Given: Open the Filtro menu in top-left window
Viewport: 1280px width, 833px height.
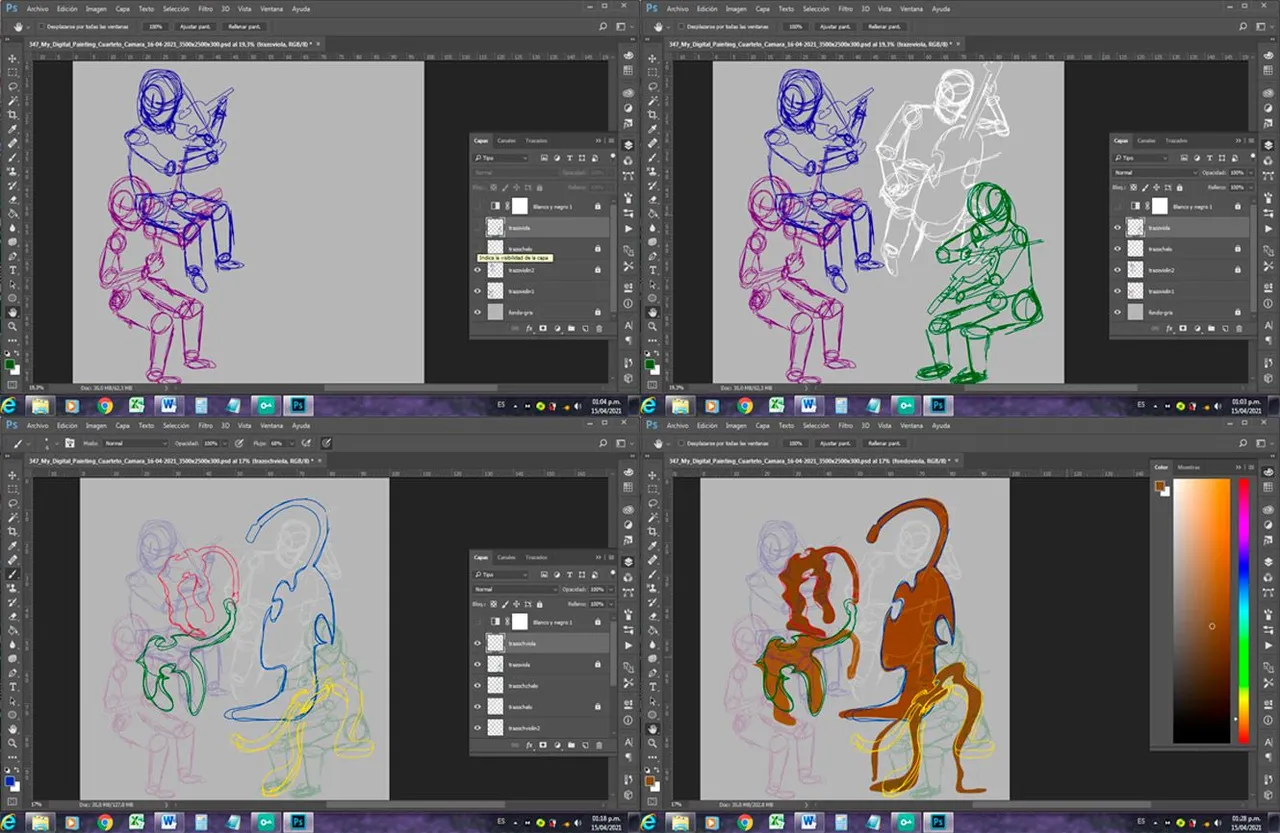Looking at the screenshot, I should (205, 8).
